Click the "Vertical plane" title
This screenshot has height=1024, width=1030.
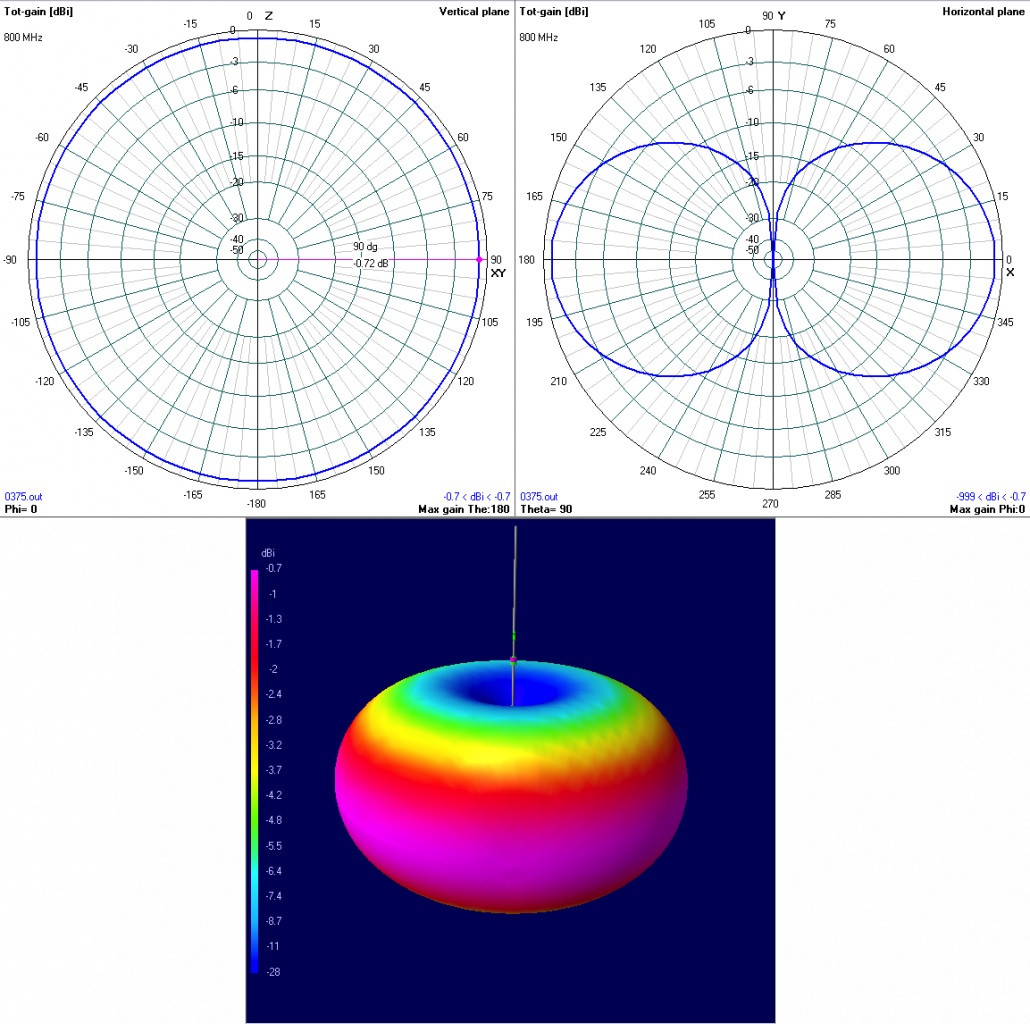[x=474, y=12]
